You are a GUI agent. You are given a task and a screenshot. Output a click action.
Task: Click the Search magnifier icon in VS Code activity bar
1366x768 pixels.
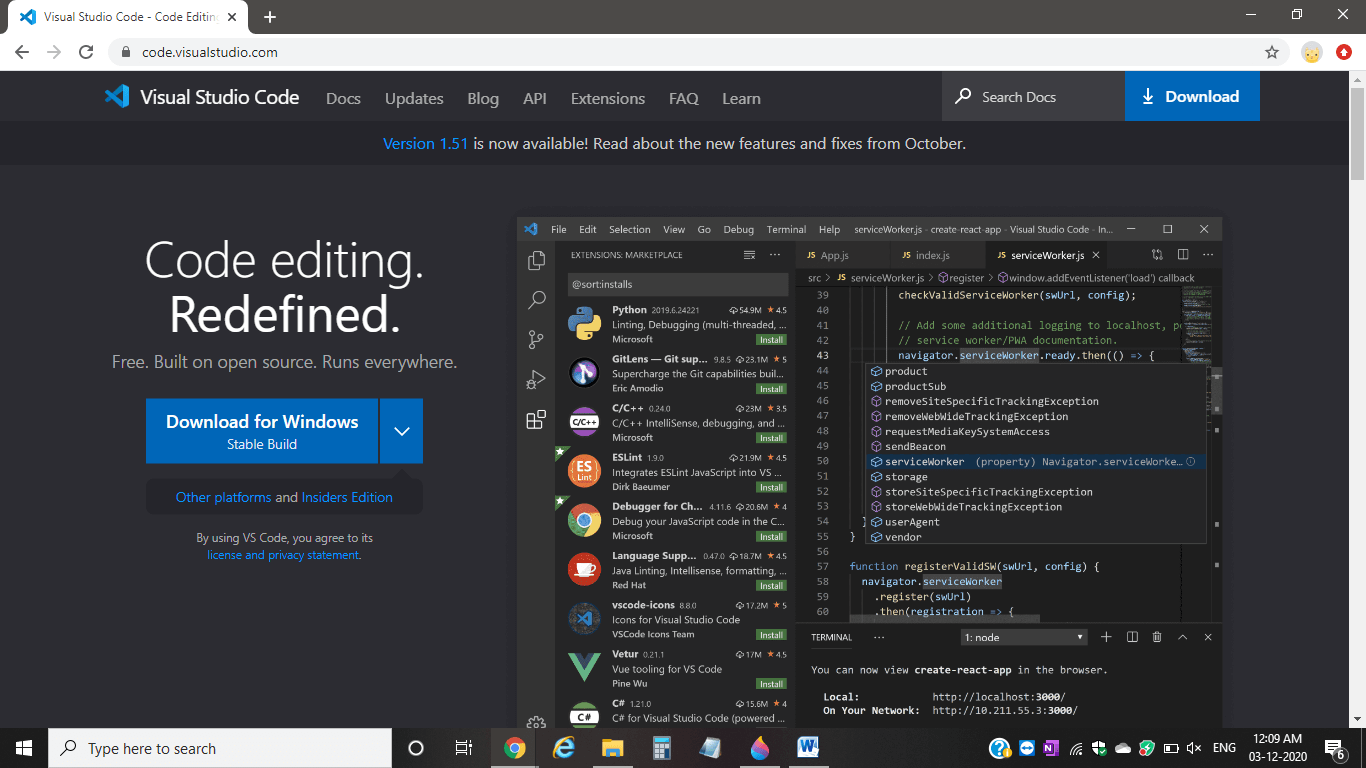point(537,299)
